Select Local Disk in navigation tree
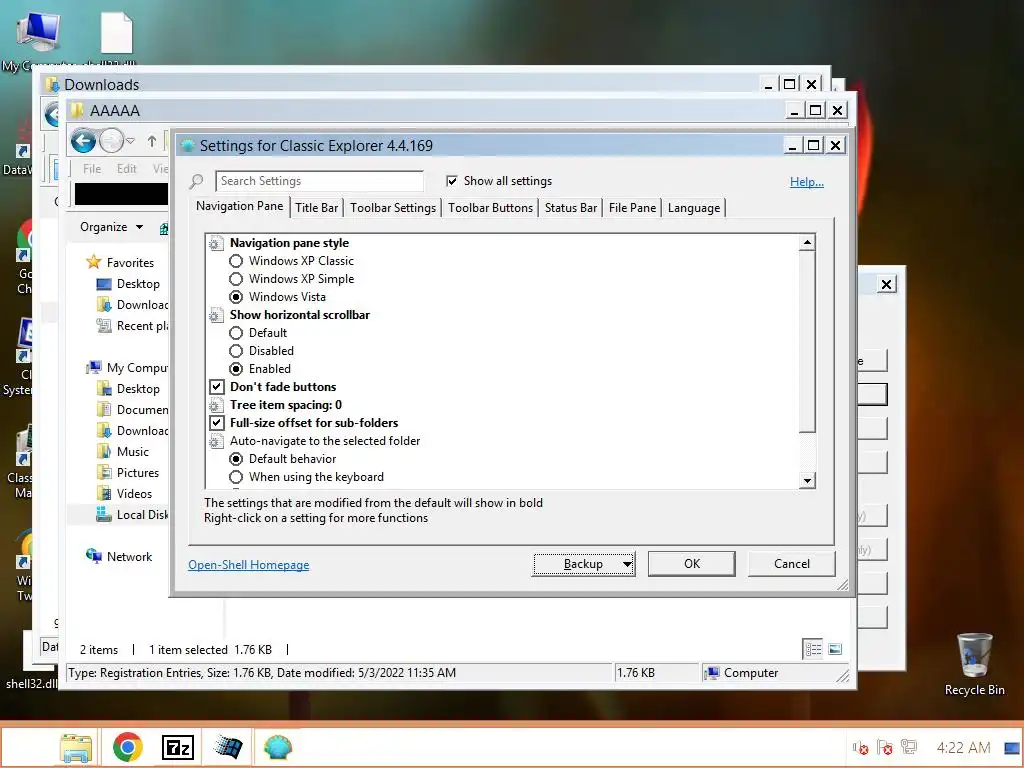The height and width of the screenshot is (768, 1024). [142, 515]
